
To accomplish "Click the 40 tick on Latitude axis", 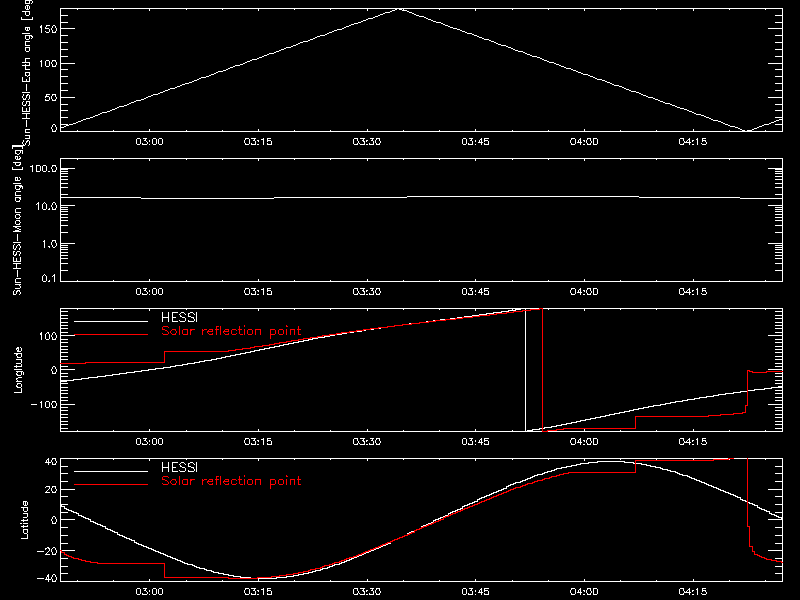I will pos(51,462).
